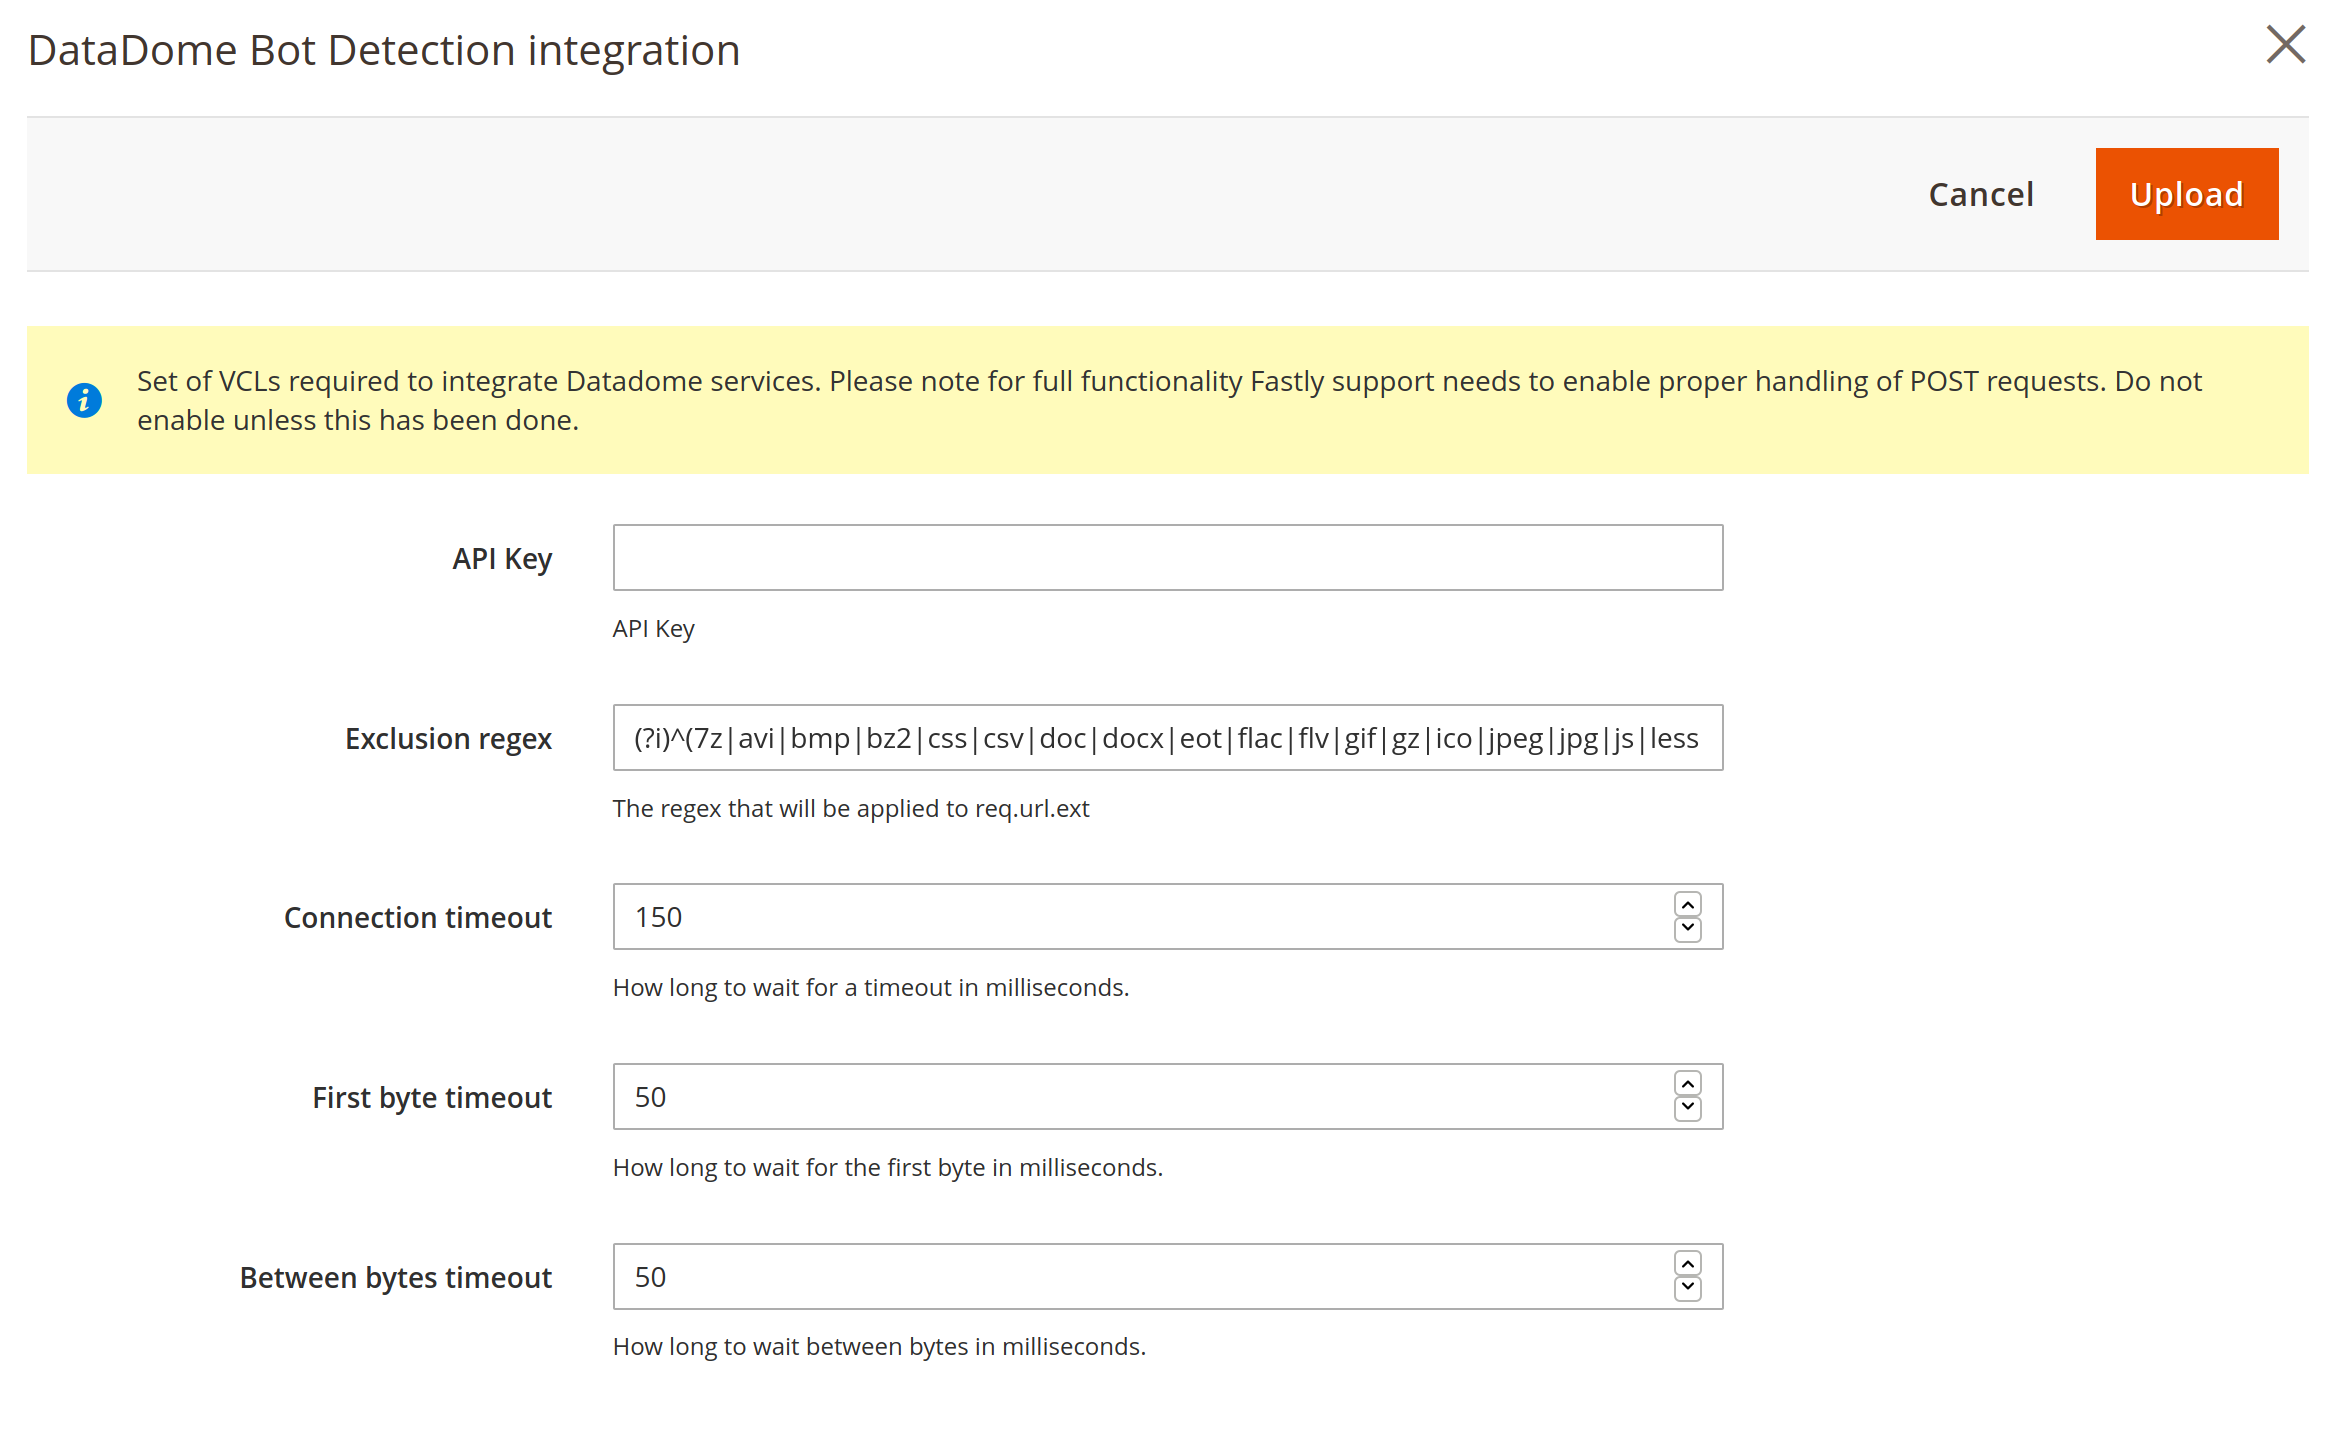Click the dialog title DataDome Bot Detection integration

pyautogui.click(x=384, y=51)
